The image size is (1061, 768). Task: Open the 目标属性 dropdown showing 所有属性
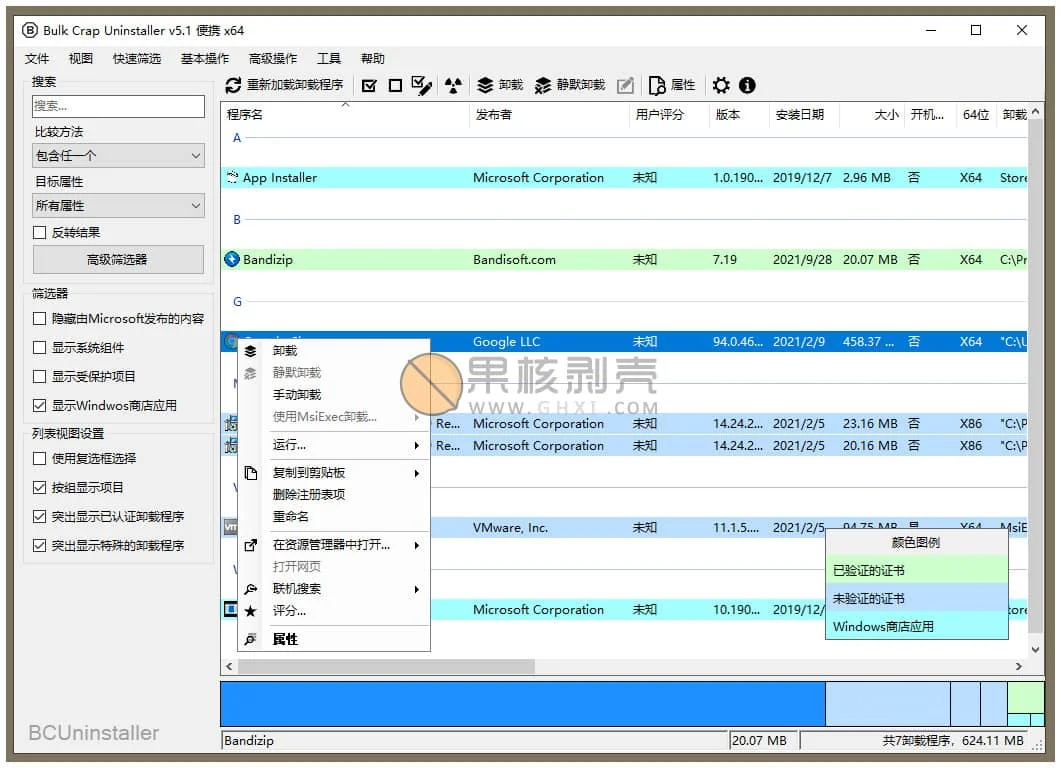point(118,206)
